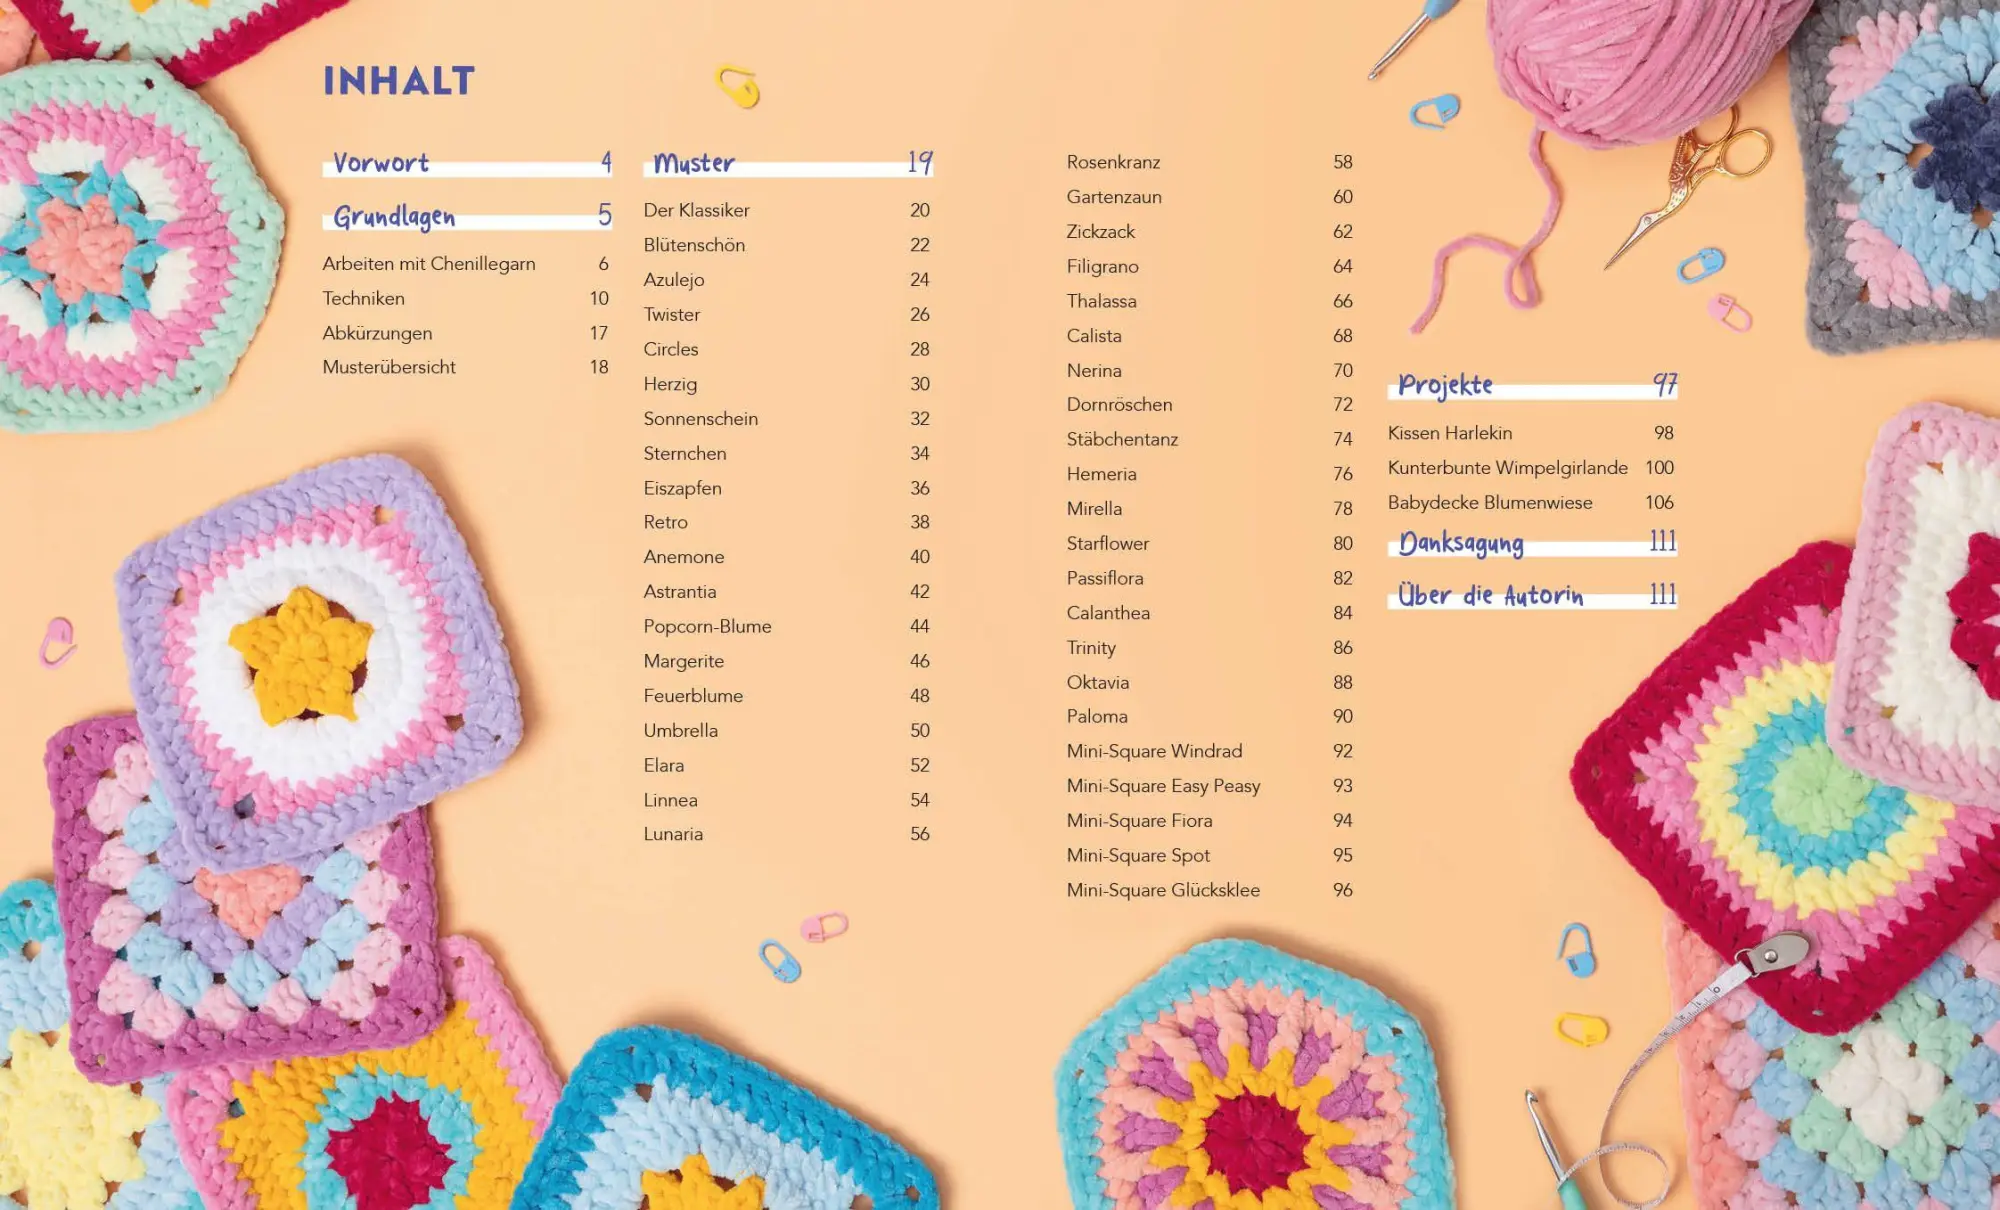Viewport: 2000px width, 1210px height.
Task: Click the yellow stitch marker beside 'INHALT'
Action: click(x=738, y=88)
